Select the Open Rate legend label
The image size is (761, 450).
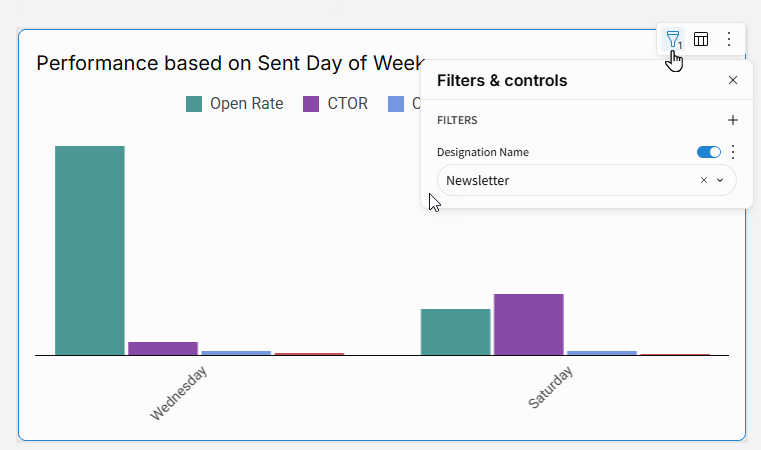(246, 104)
